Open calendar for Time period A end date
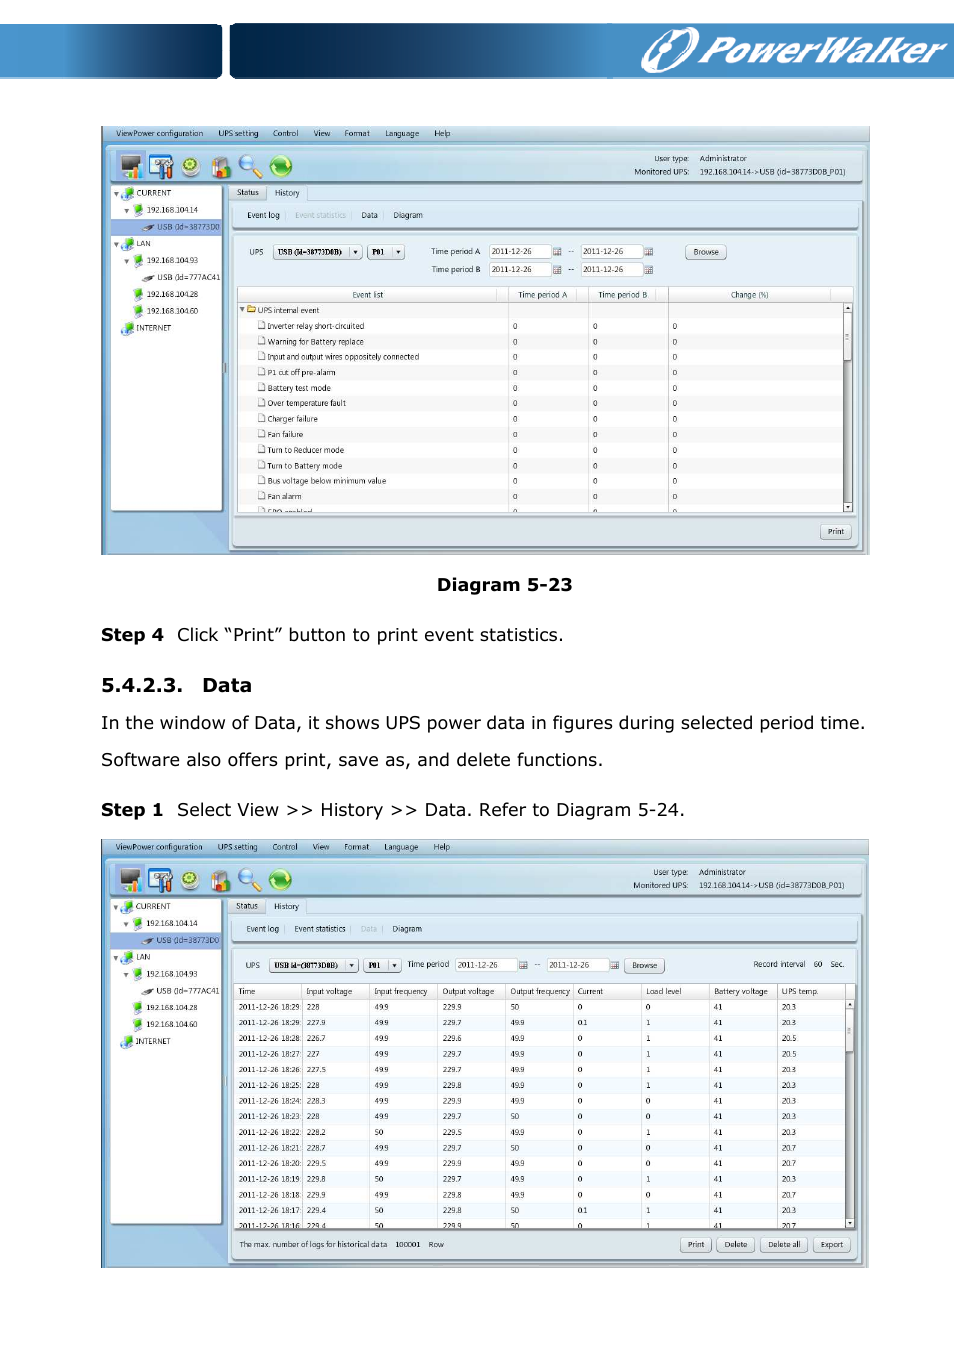 [648, 252]
